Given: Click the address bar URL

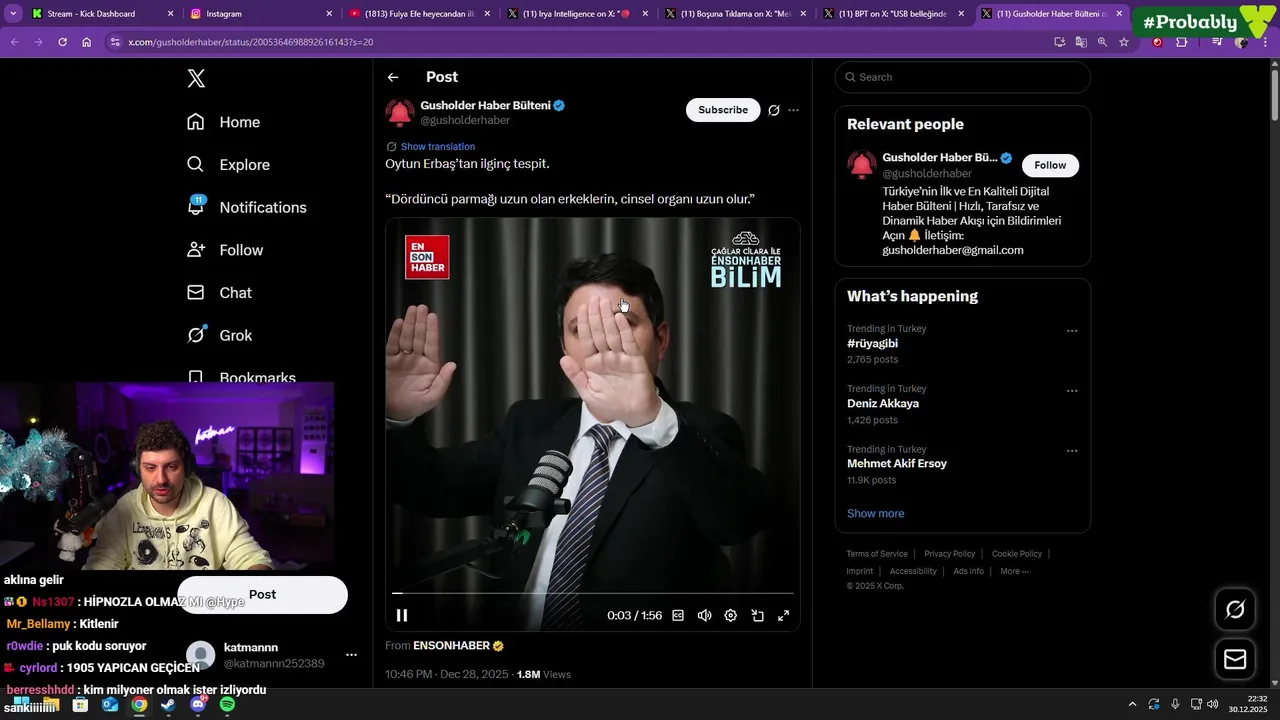Looking at the screenshot, I should point(250,42).
